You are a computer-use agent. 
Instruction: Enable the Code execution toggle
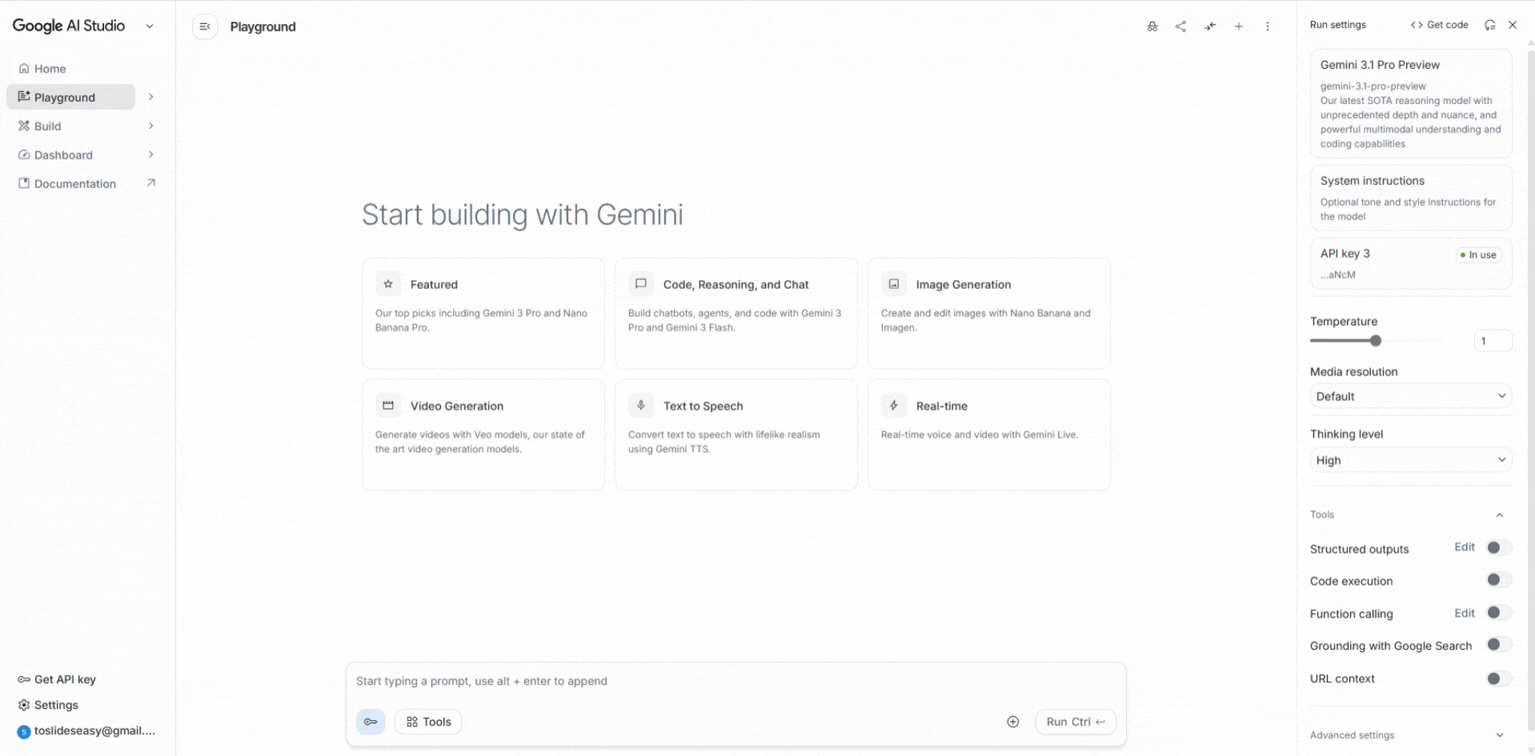pos(1497,580)
